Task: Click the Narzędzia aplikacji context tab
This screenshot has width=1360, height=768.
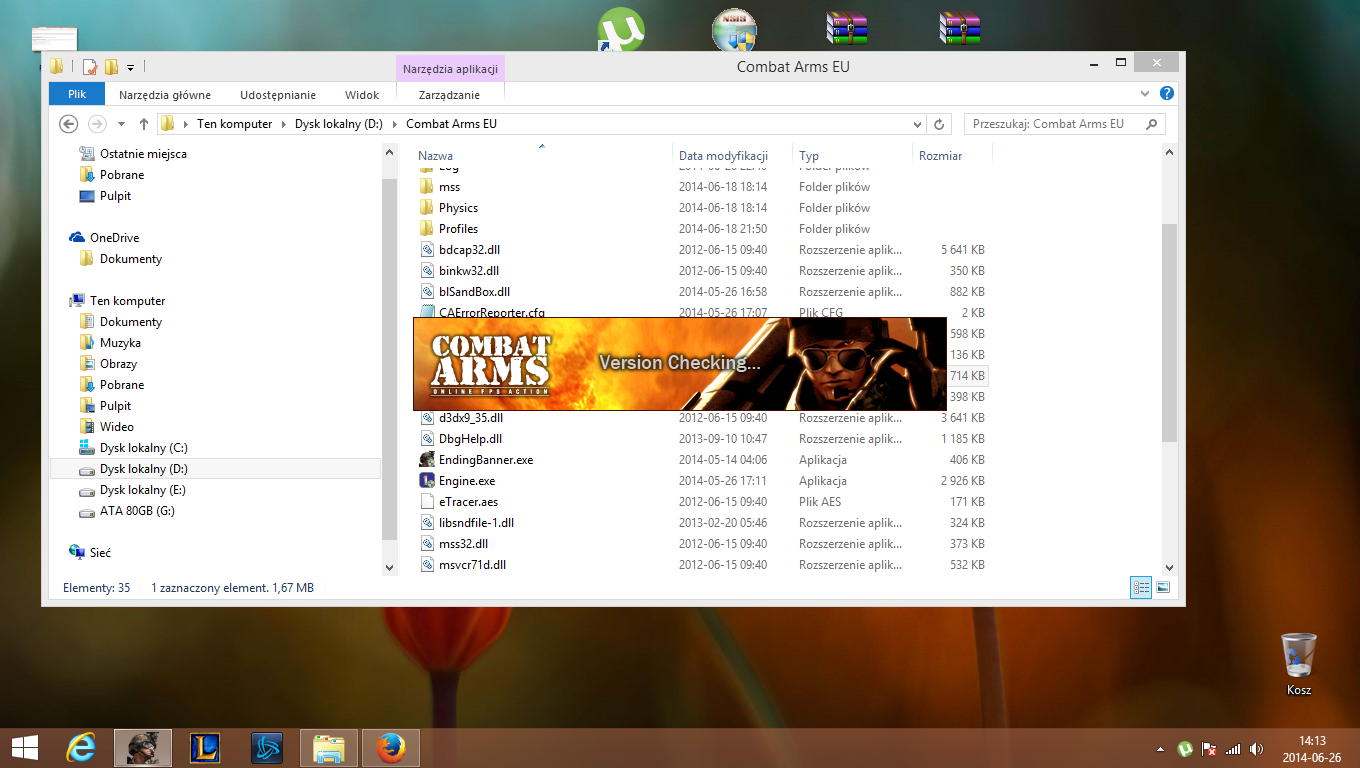Action: pos(450,69)
